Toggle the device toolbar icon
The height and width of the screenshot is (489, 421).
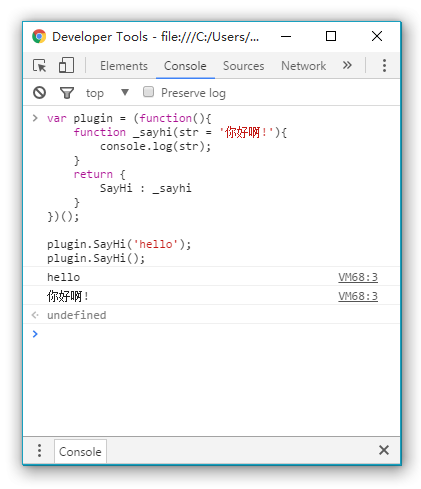(66, 65)
